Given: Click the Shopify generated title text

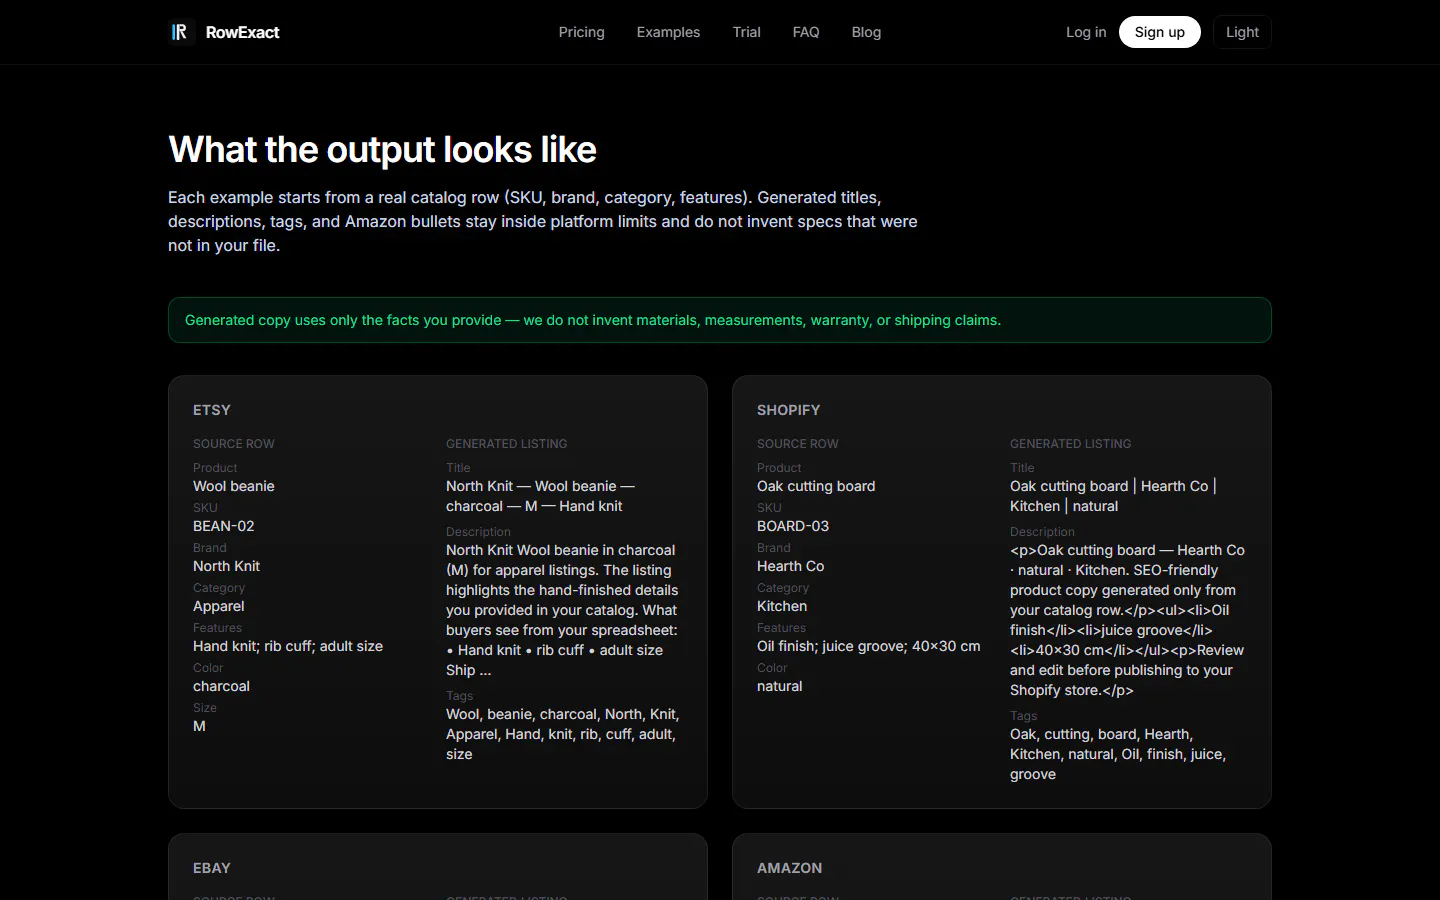Looking at the screenshot, I should (x=1113, y=496).
